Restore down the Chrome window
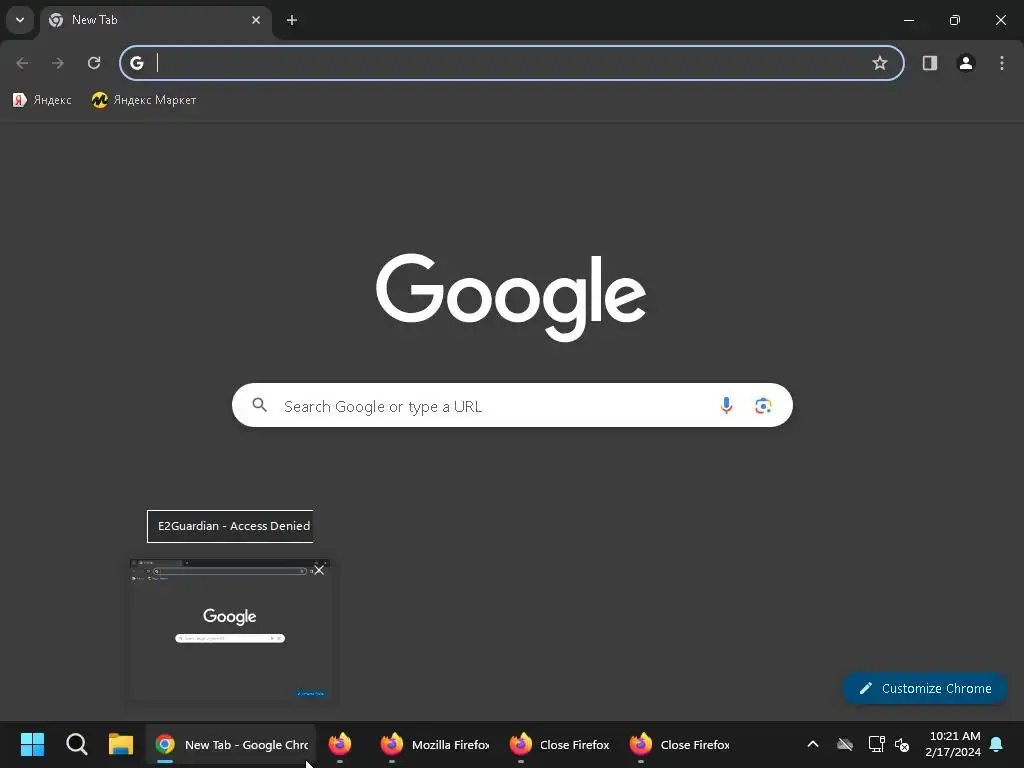 tap(955, 20)
